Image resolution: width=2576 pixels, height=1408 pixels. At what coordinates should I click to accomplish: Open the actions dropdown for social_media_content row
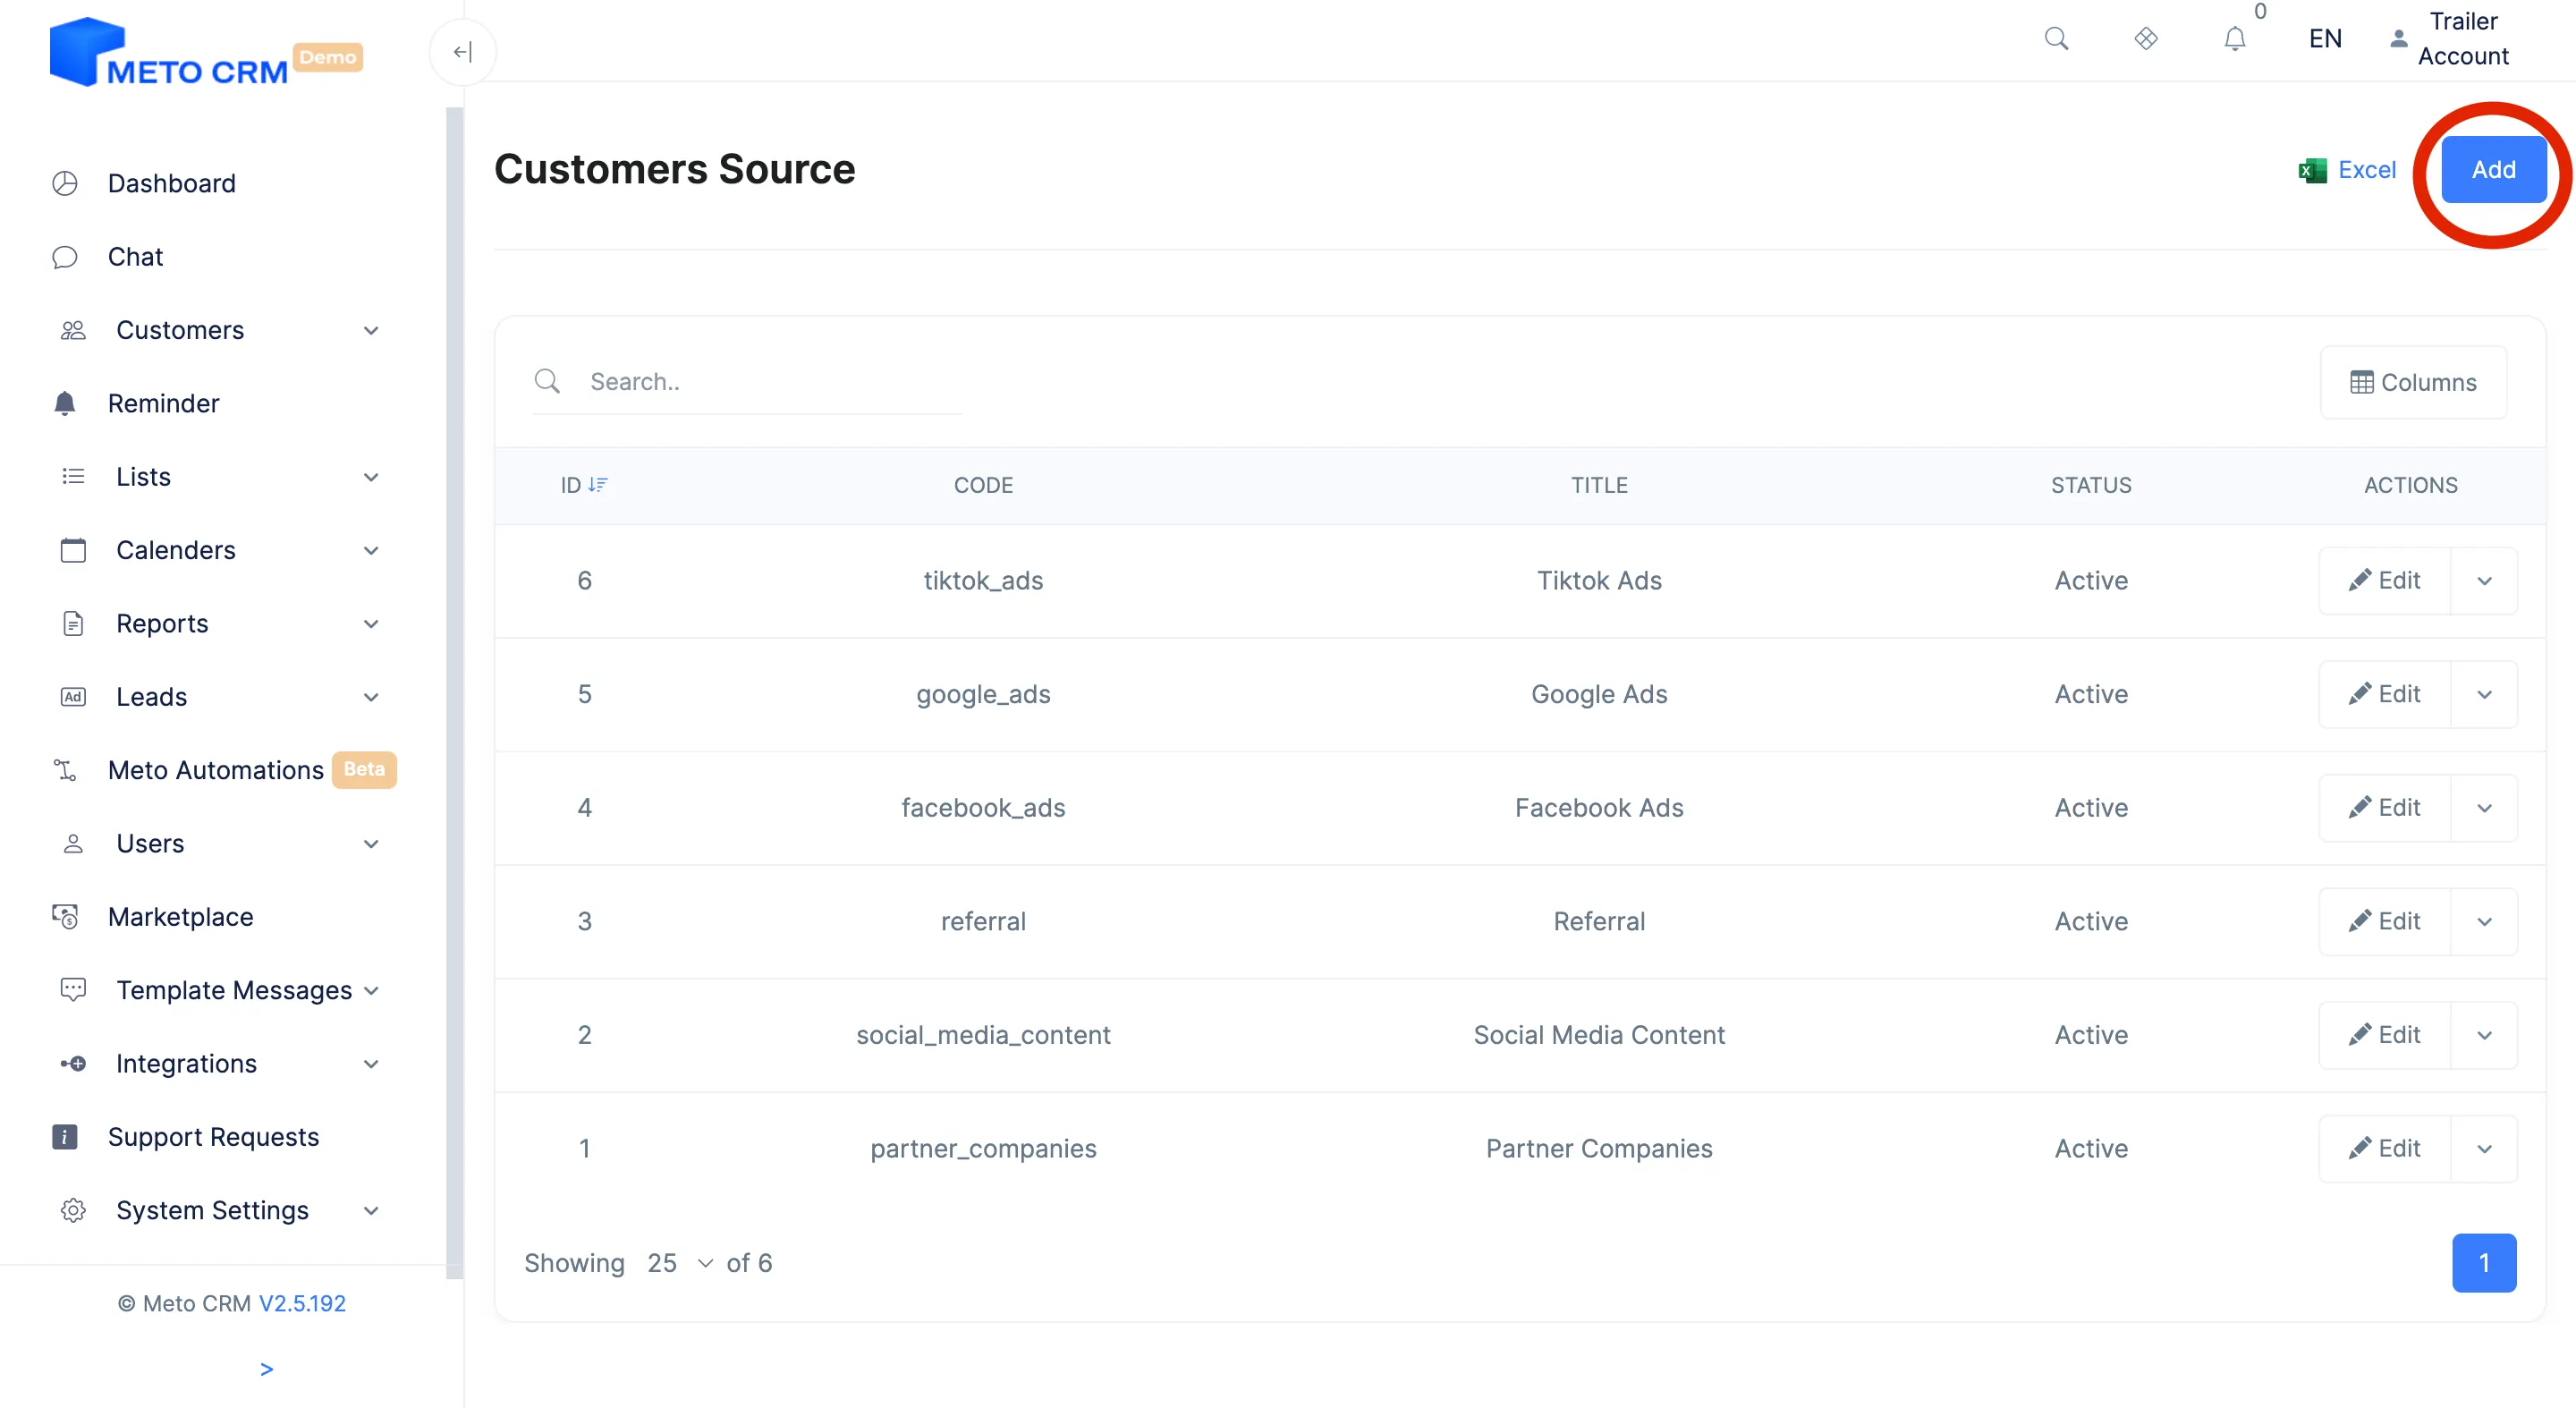pos(2484,1035)
